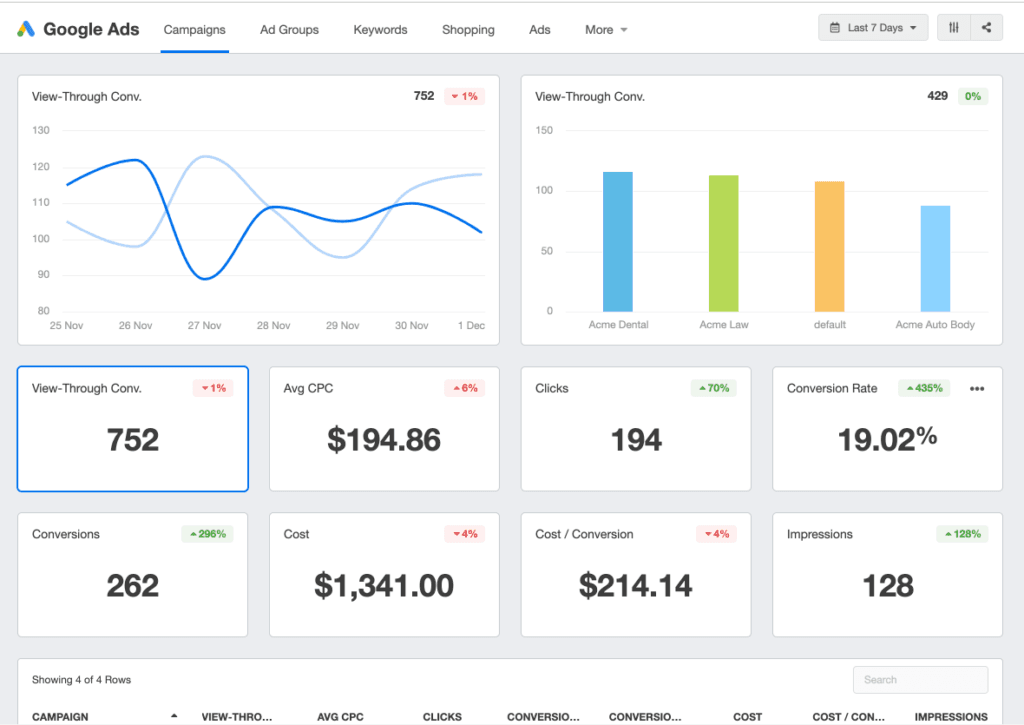Toggle selection of the View-Through Conv. card

click(132, 429)
